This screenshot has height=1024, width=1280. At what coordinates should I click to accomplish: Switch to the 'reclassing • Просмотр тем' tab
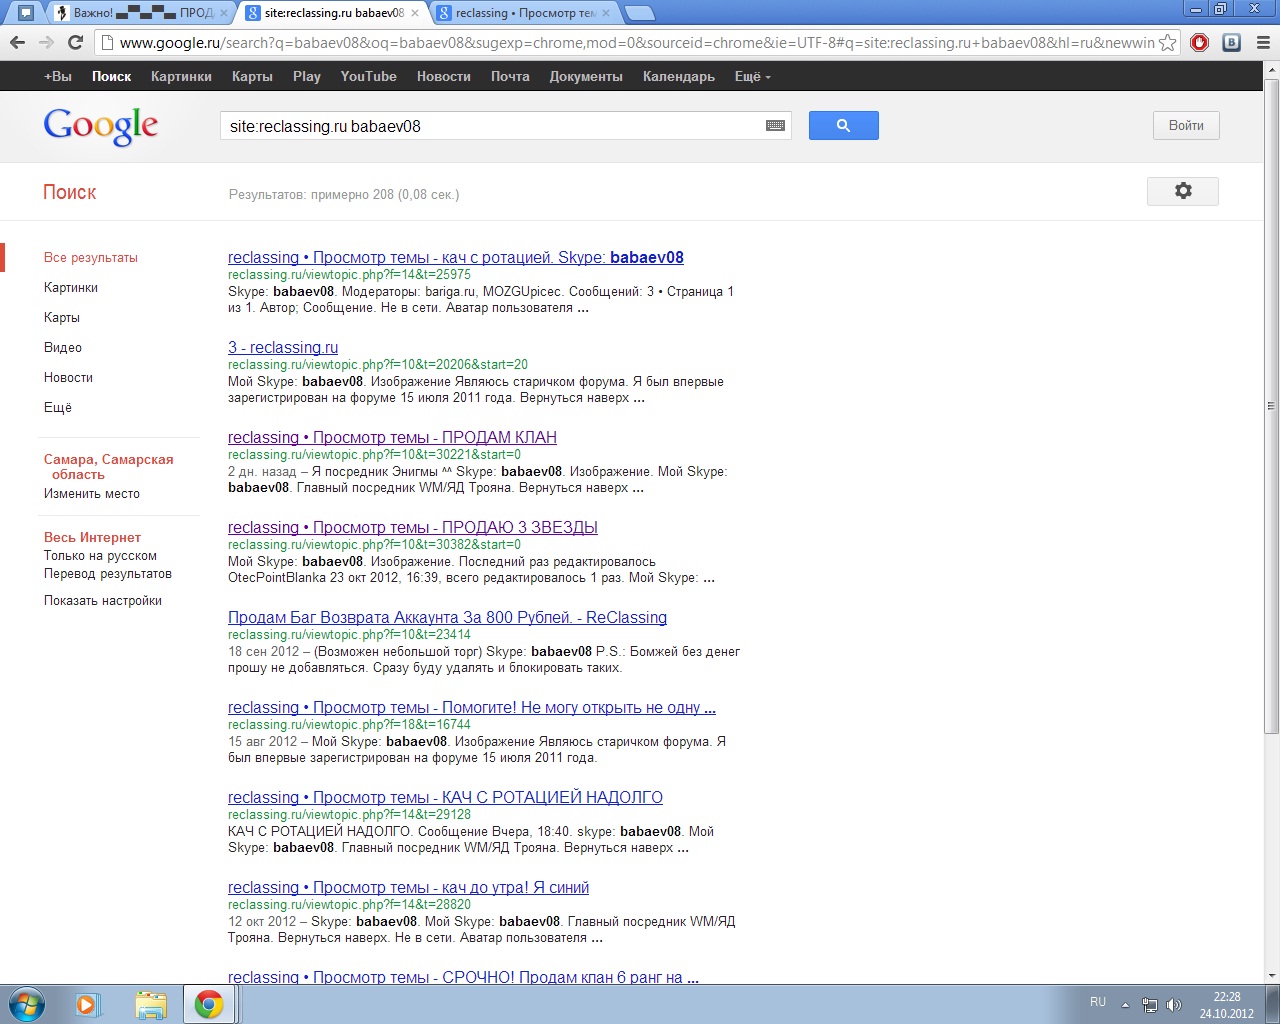coord(524,13)
